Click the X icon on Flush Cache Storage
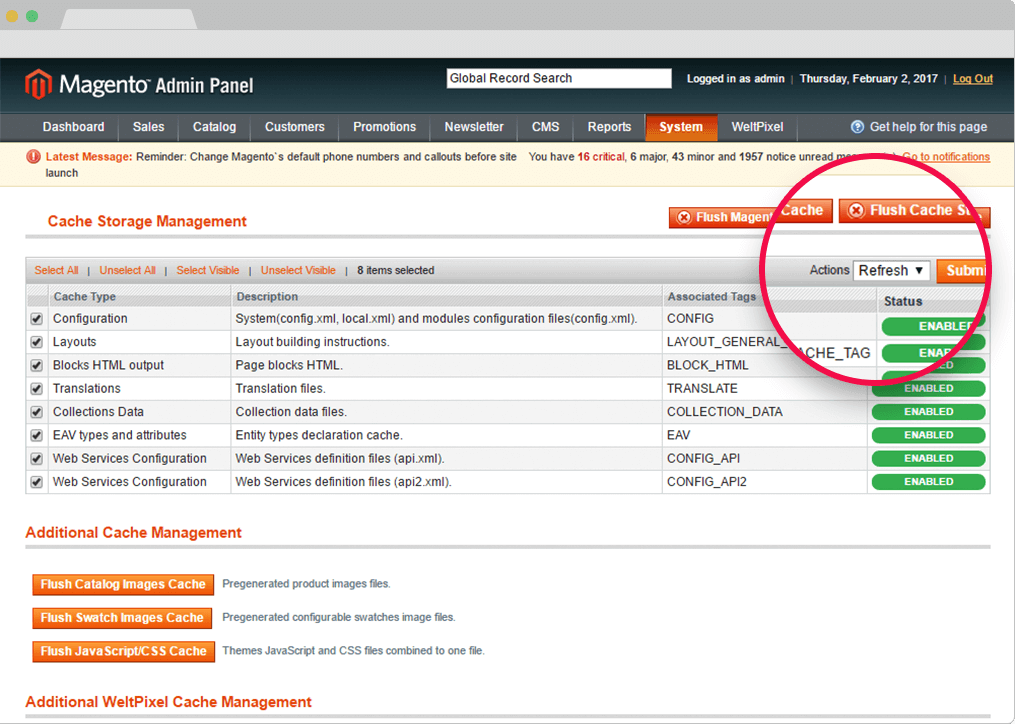Screen dimensions: 1015x724 [857, 211]
